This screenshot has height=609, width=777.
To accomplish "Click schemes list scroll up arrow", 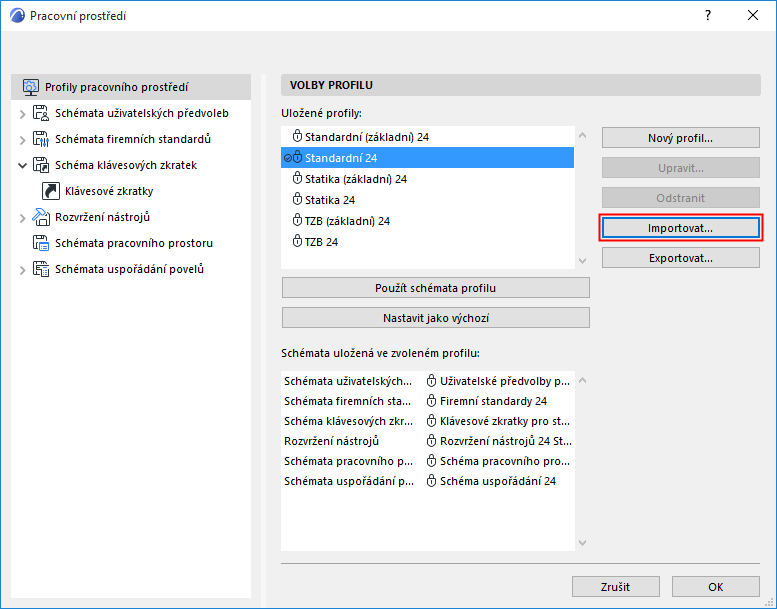I will [x=583, y=380].
